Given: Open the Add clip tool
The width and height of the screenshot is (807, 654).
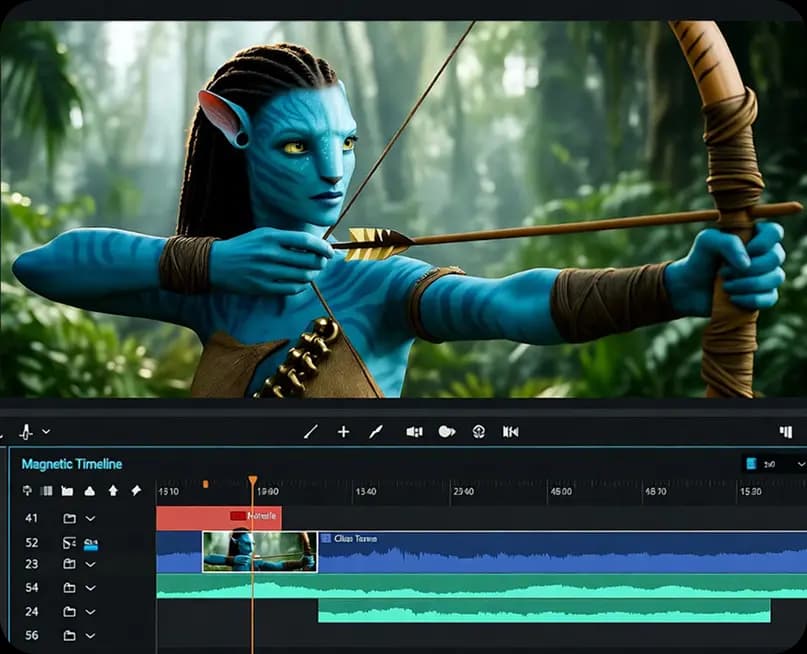Looking at the screenshot, I should pos(344,431).
